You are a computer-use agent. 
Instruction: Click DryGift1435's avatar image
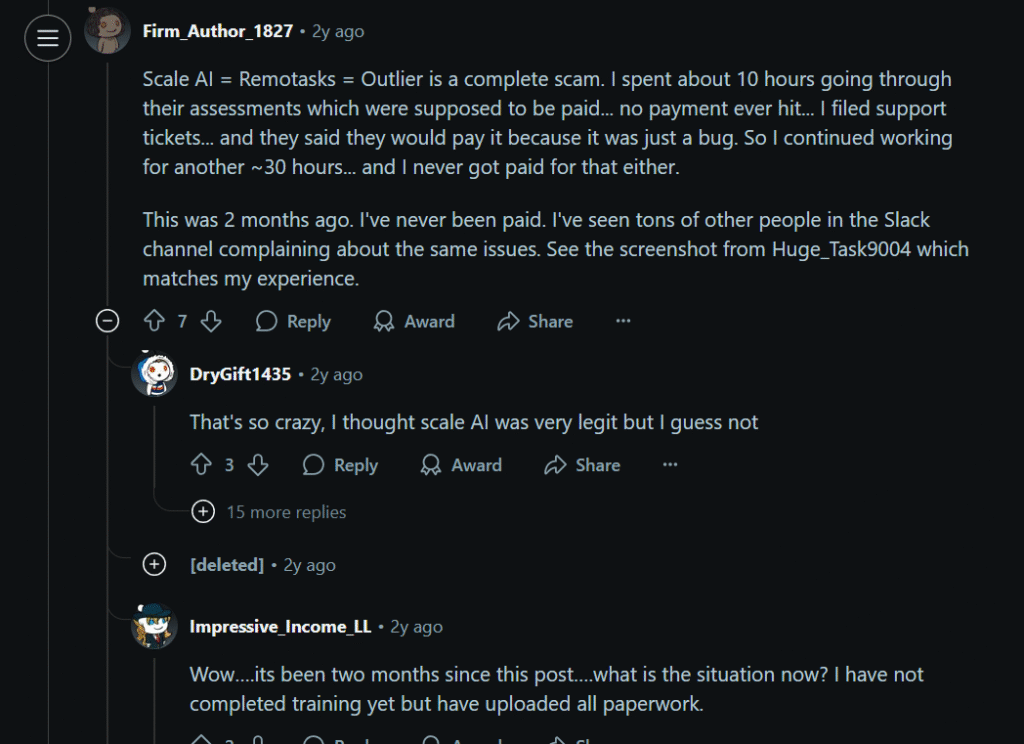(154, 375)
